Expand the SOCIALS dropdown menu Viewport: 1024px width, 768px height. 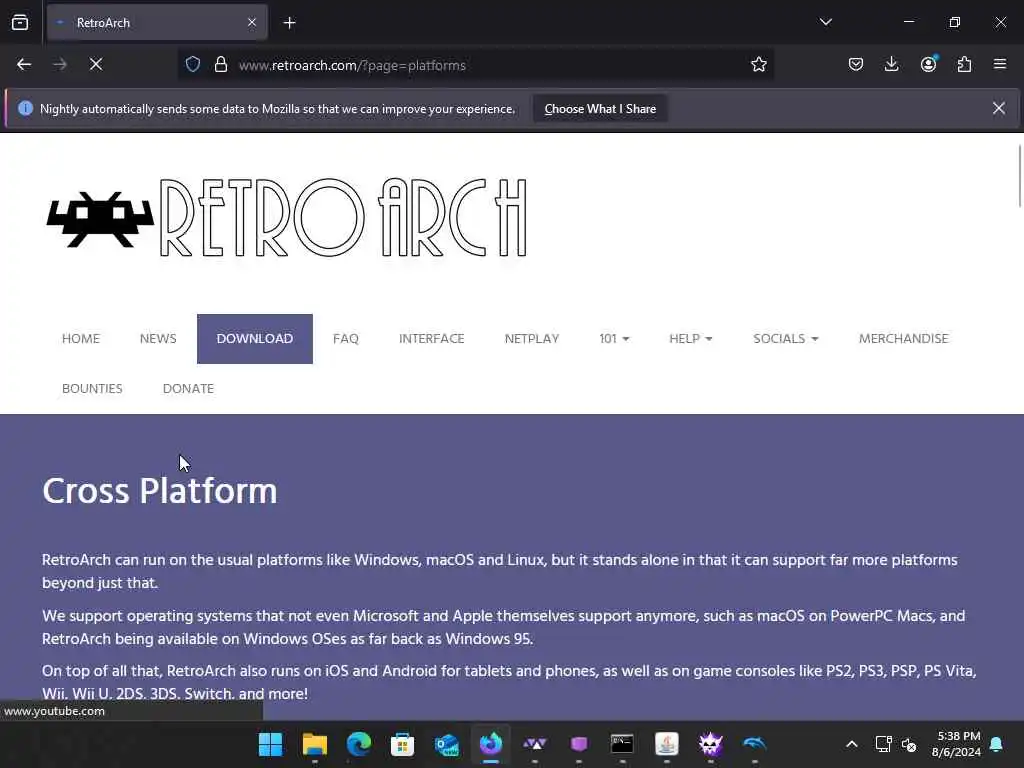[x=786, y=339]
